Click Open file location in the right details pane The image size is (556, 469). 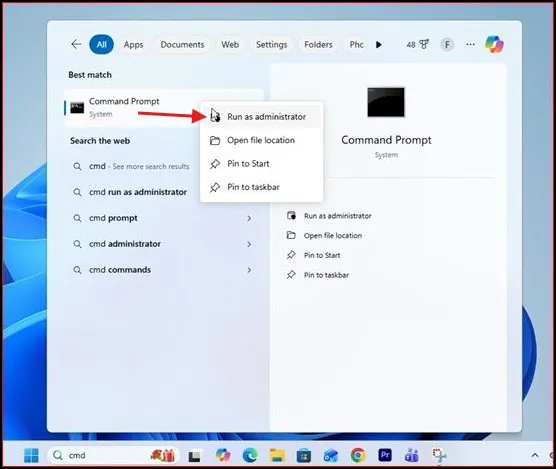333,236
